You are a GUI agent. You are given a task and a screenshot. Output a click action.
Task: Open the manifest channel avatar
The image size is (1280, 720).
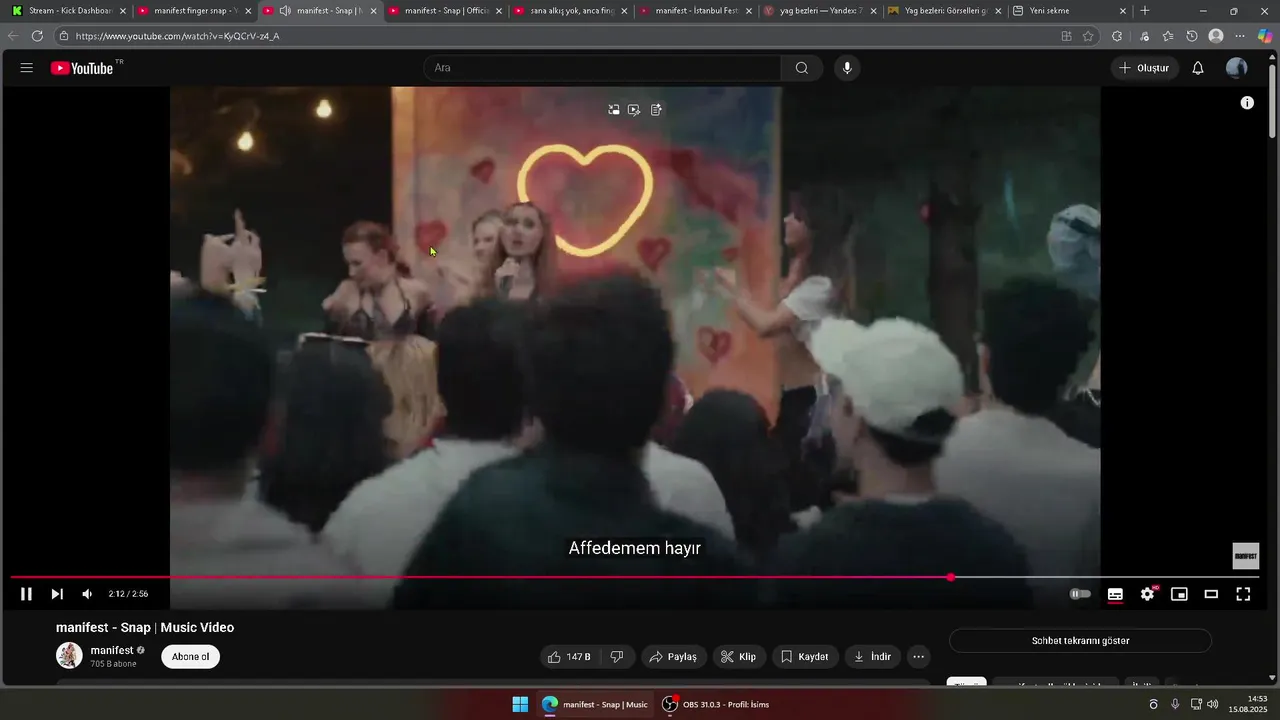click(x=69, y=656)
